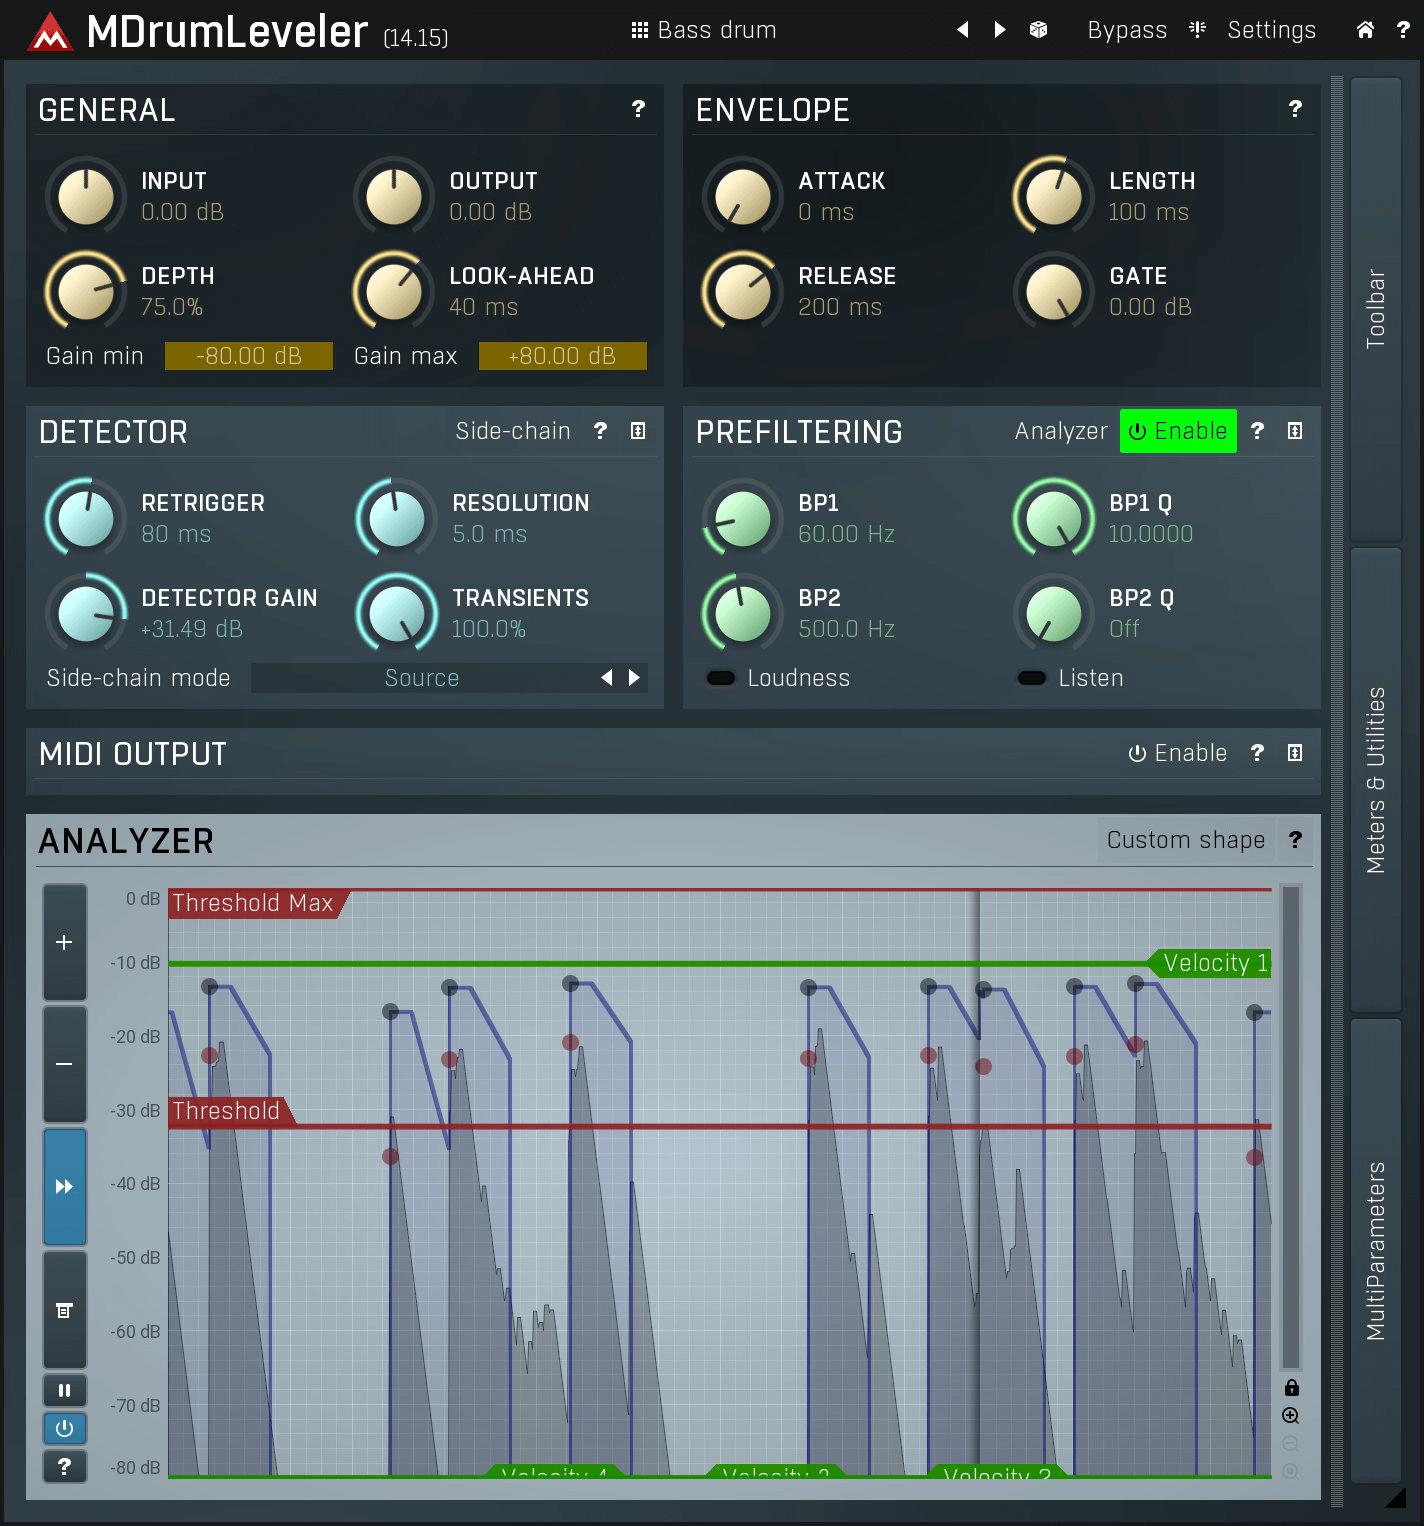
Task: Click the right arrow on the Side-chain mode selector
Action: click(633, 678)
